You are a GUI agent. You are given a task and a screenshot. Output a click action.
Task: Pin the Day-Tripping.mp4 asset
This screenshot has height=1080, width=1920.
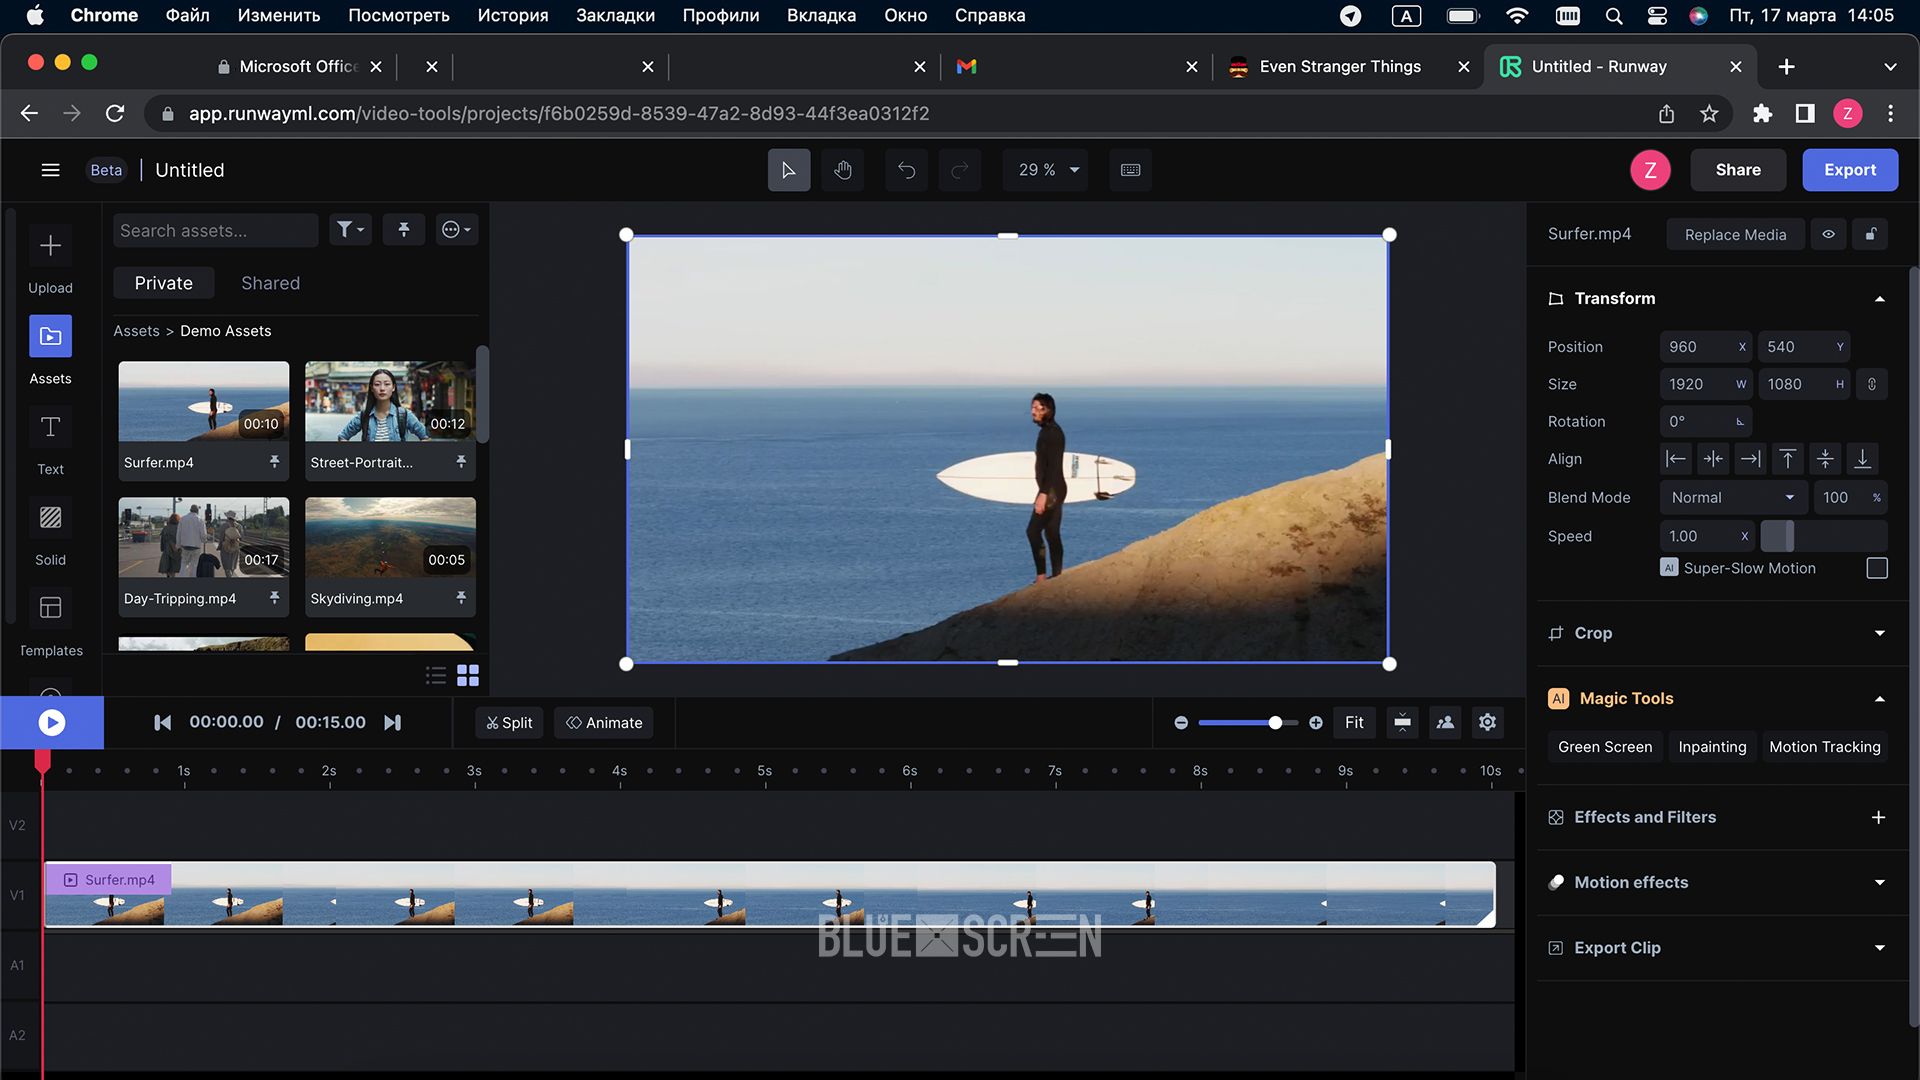pyautogui.click(x=274, y=598)
